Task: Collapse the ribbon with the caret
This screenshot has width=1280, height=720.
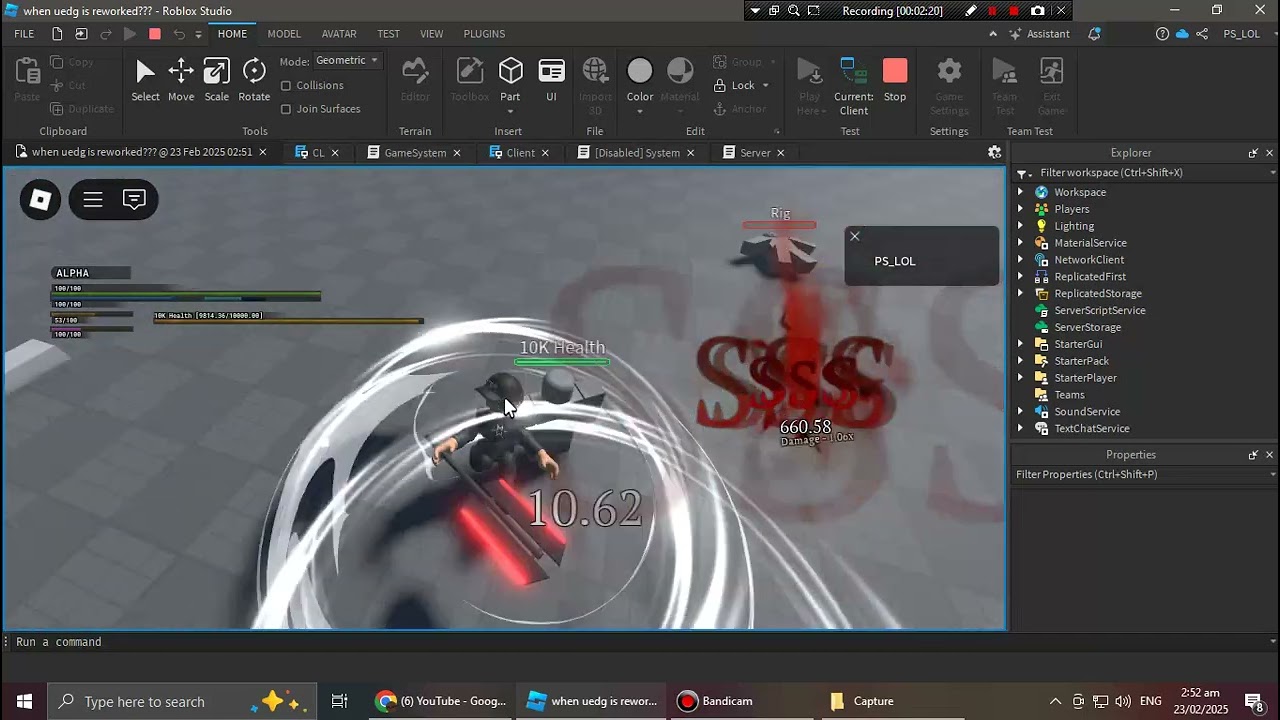Action: 992,34
